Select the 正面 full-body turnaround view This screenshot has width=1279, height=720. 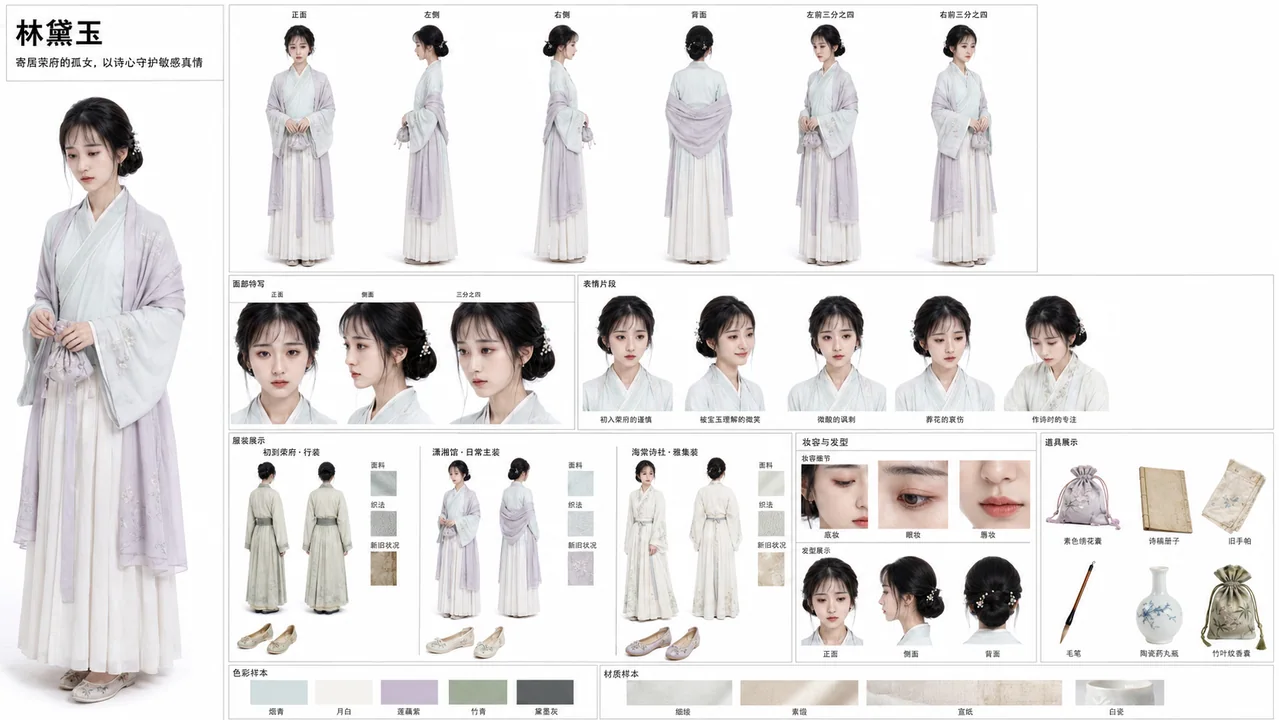pos(300,144)
